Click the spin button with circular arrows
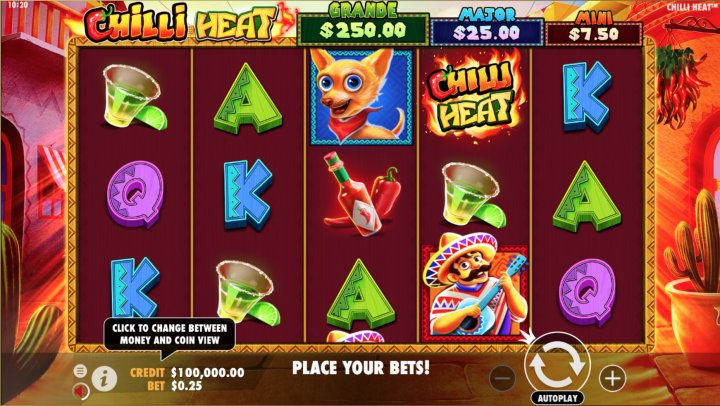The image size is (720, 406). [557, 362]
